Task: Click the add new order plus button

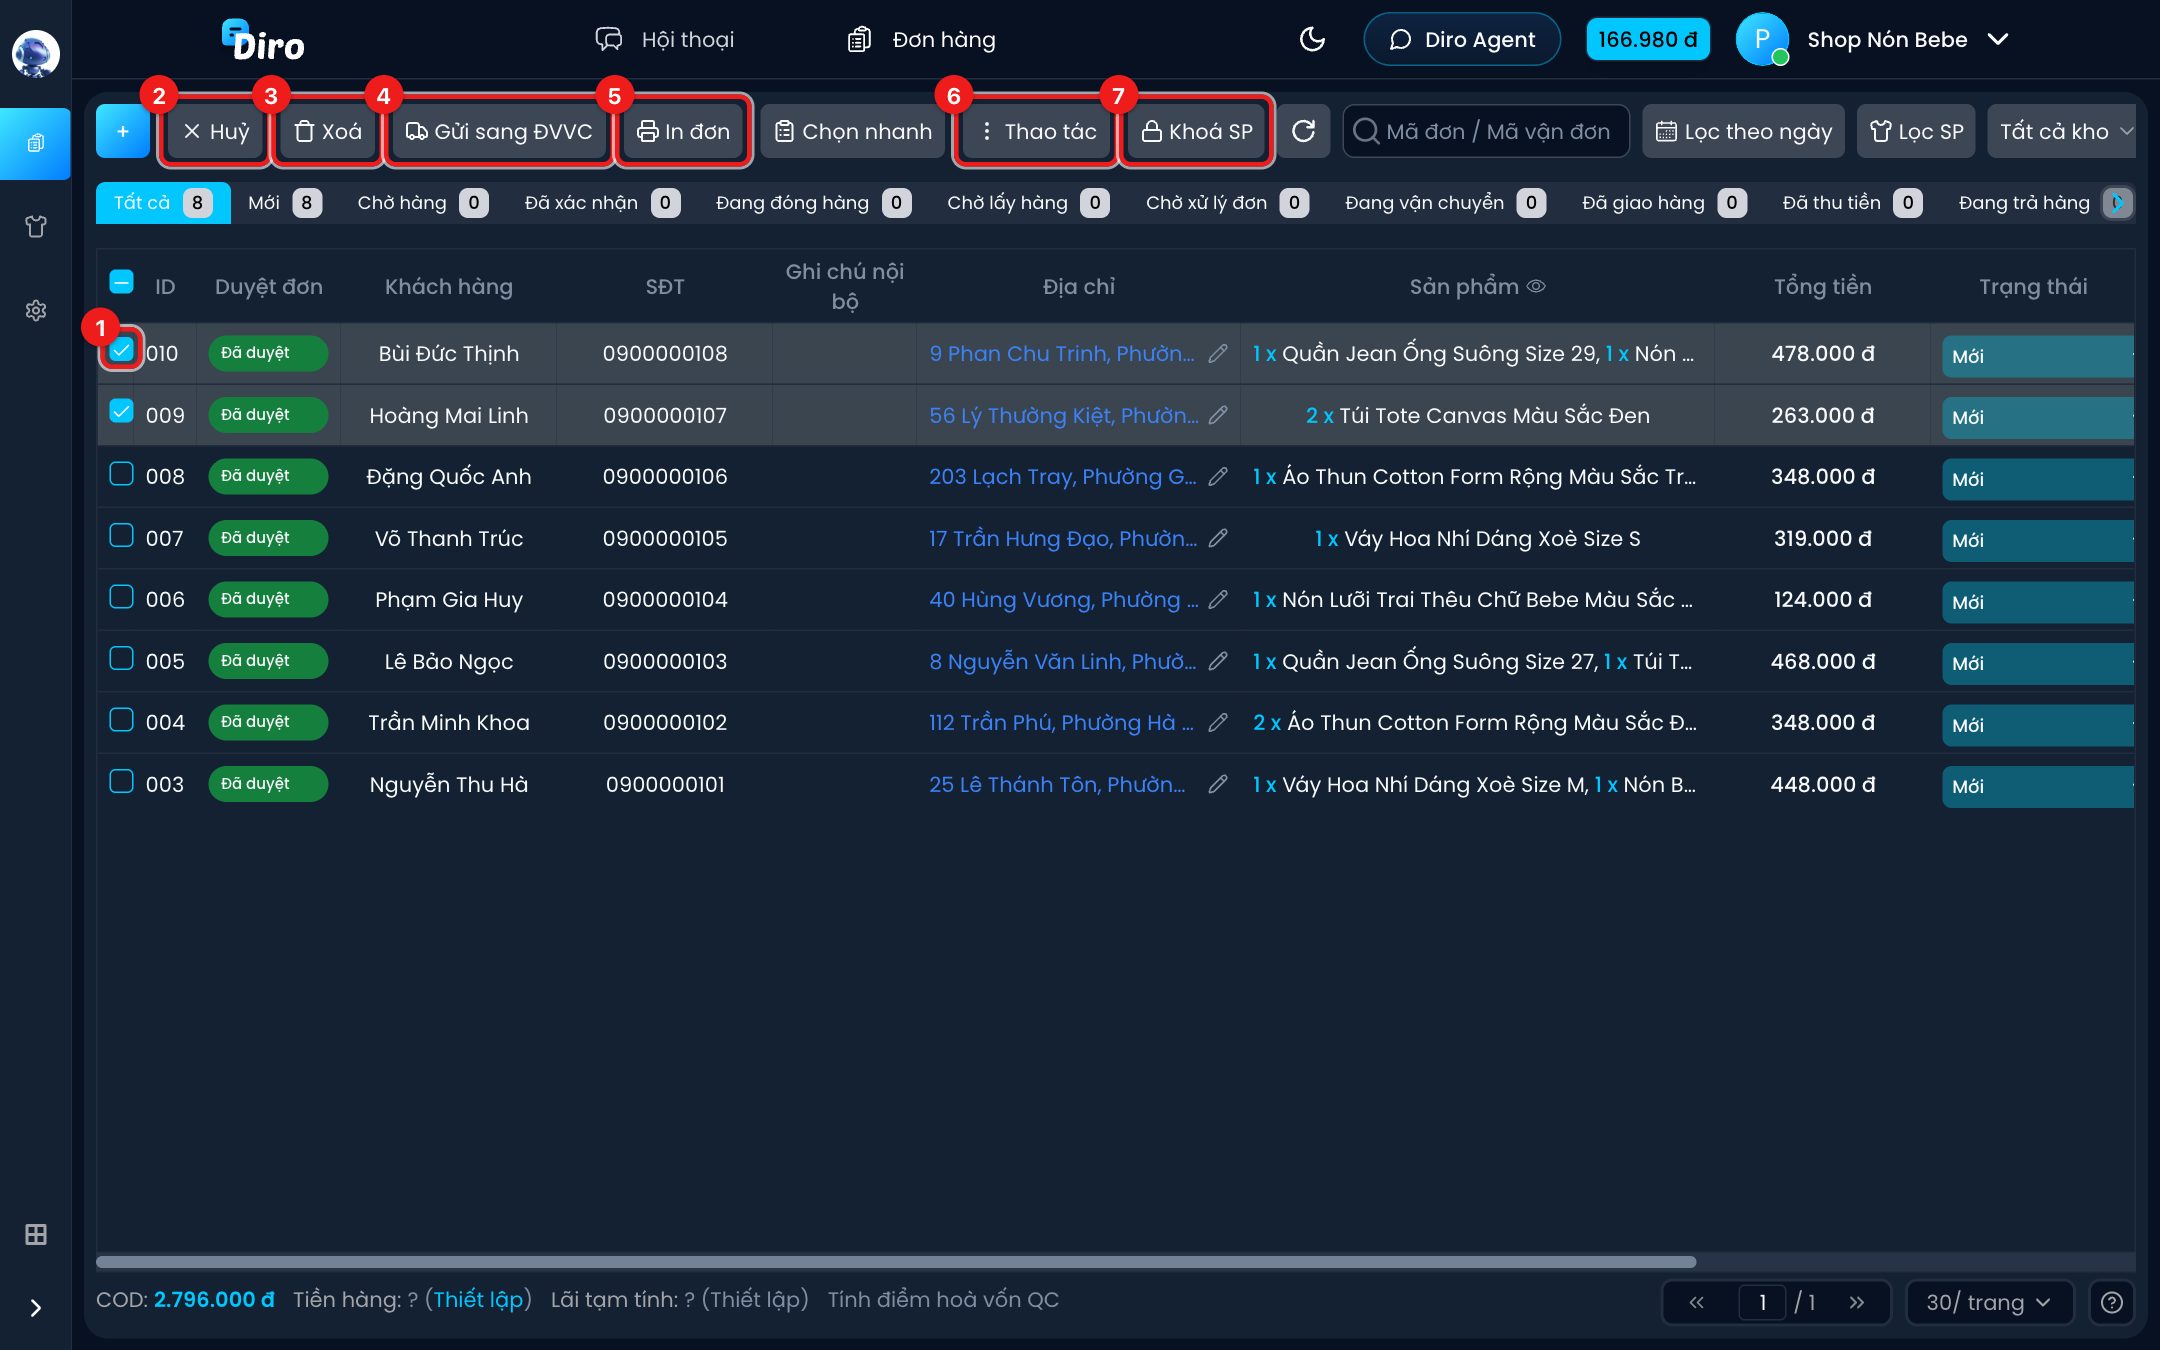Action: [123, 131]
